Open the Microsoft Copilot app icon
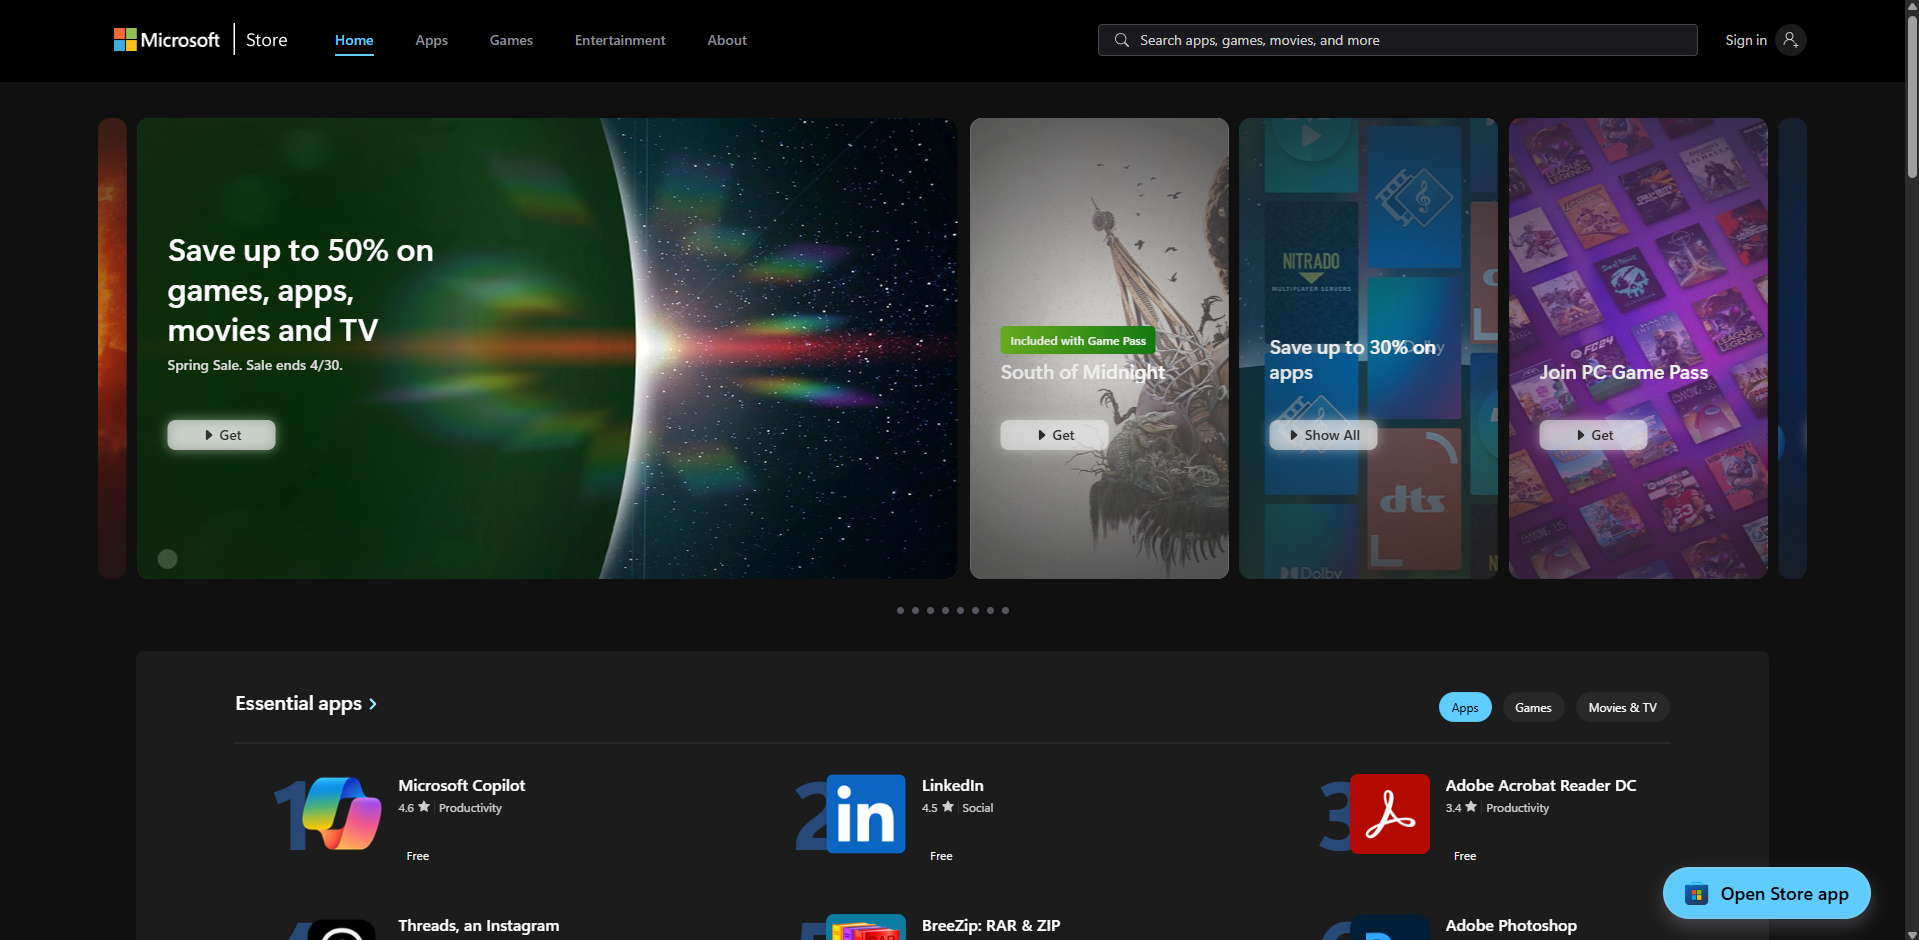This screenshot has height=940, width=1919. pyautogui.click(x=342, y=813)
